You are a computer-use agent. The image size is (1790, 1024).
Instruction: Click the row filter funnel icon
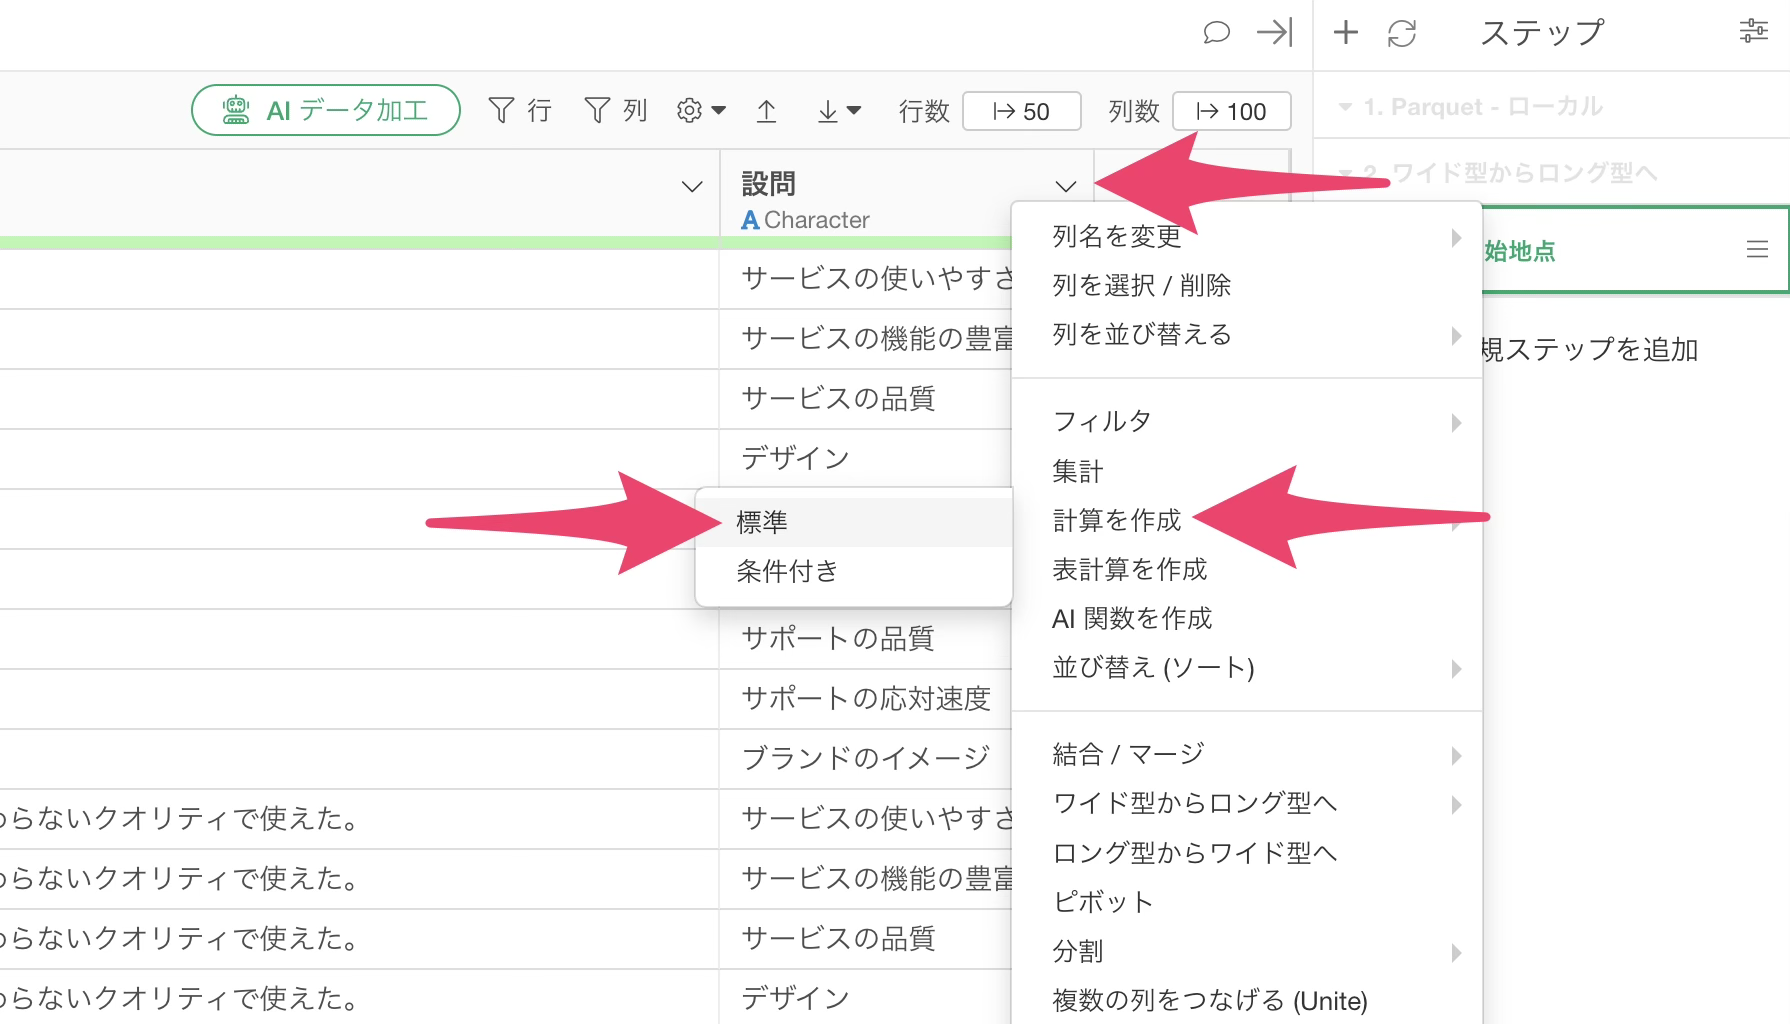(501, 110)
